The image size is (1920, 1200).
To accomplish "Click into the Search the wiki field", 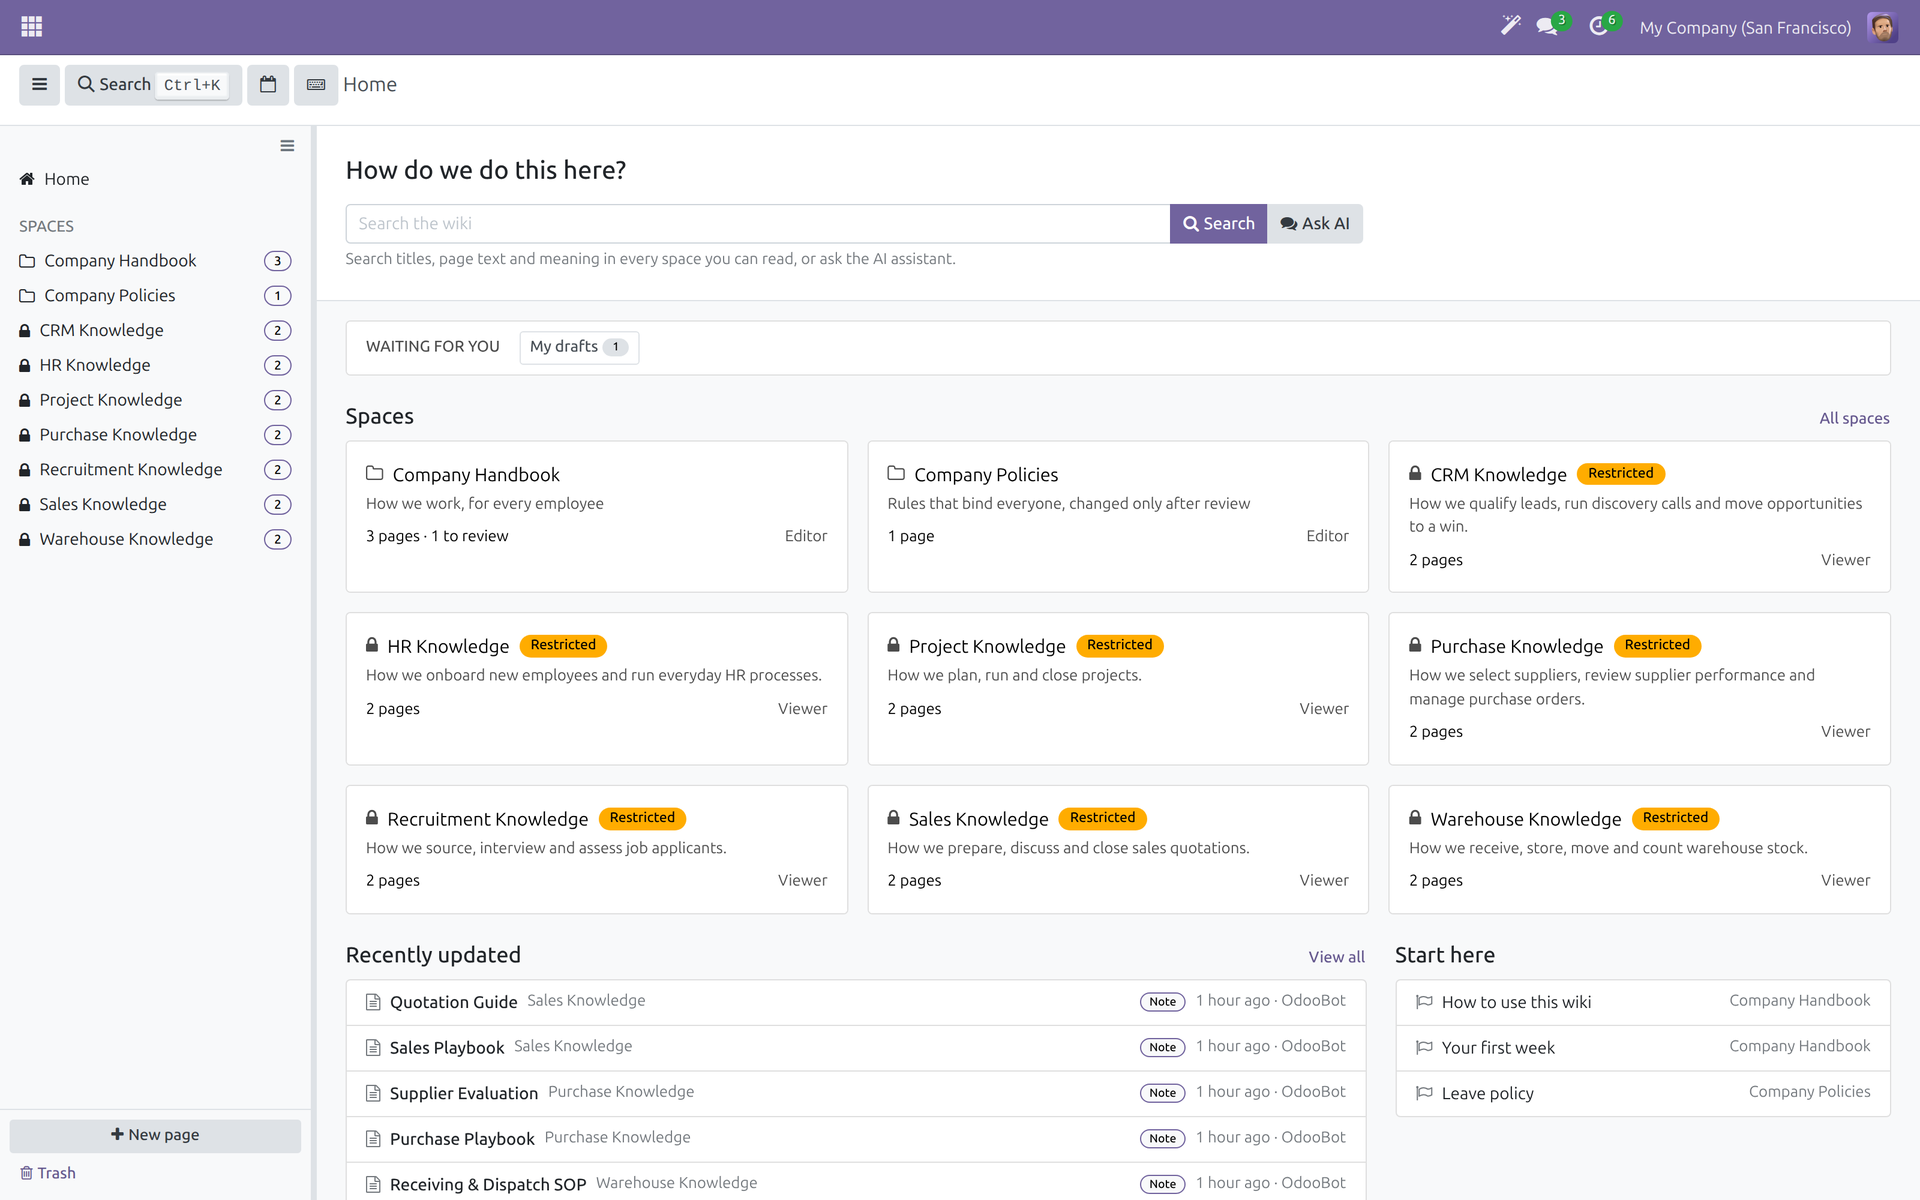I will click(757, 224).
